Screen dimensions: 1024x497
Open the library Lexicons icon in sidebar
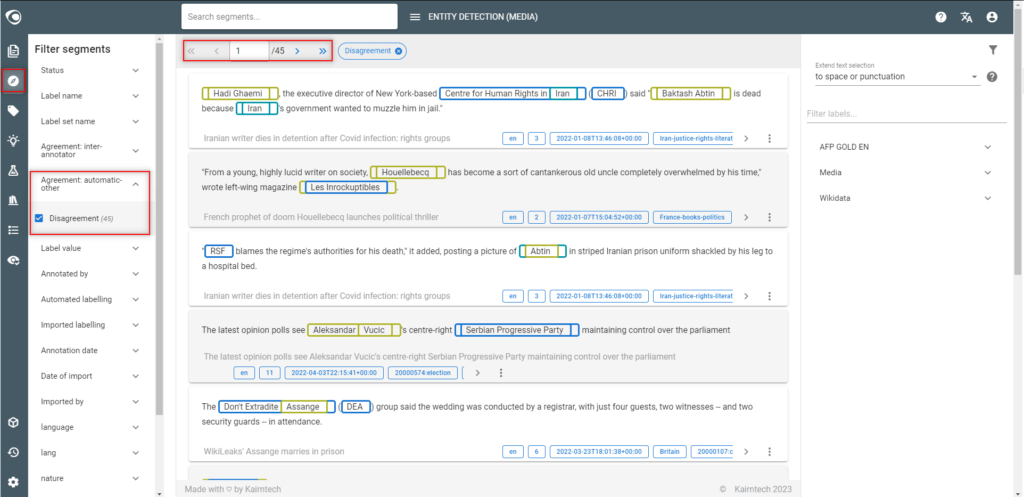pyautogui.click(x=13, y=200)
